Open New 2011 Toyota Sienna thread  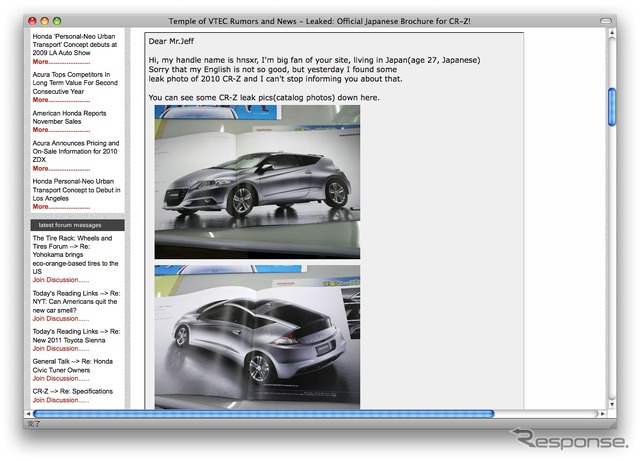tap(76, 336)
